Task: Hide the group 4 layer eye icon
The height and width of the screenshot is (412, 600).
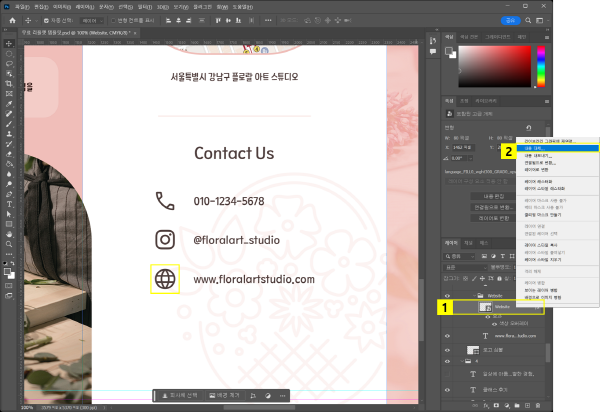Action: click(x=447, y=361)
